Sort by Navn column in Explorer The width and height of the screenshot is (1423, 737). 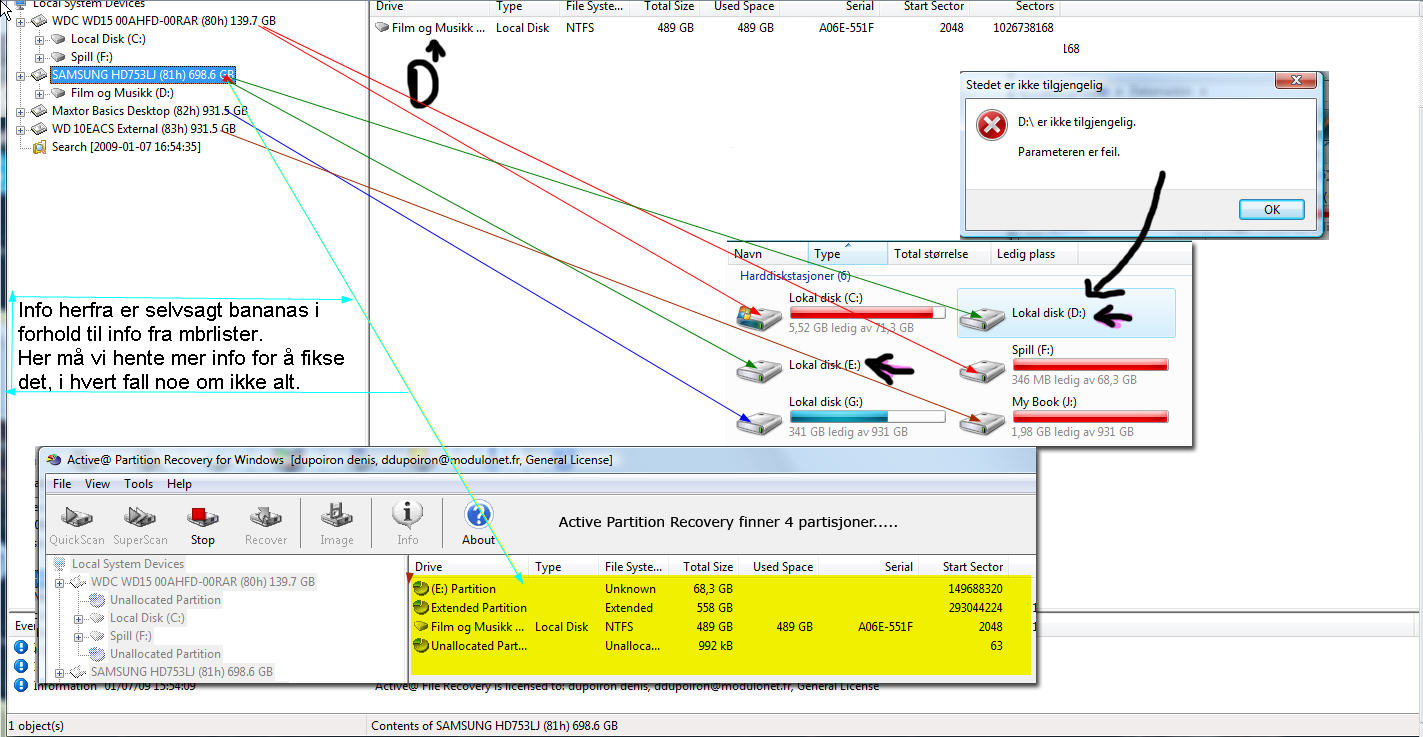768,254
